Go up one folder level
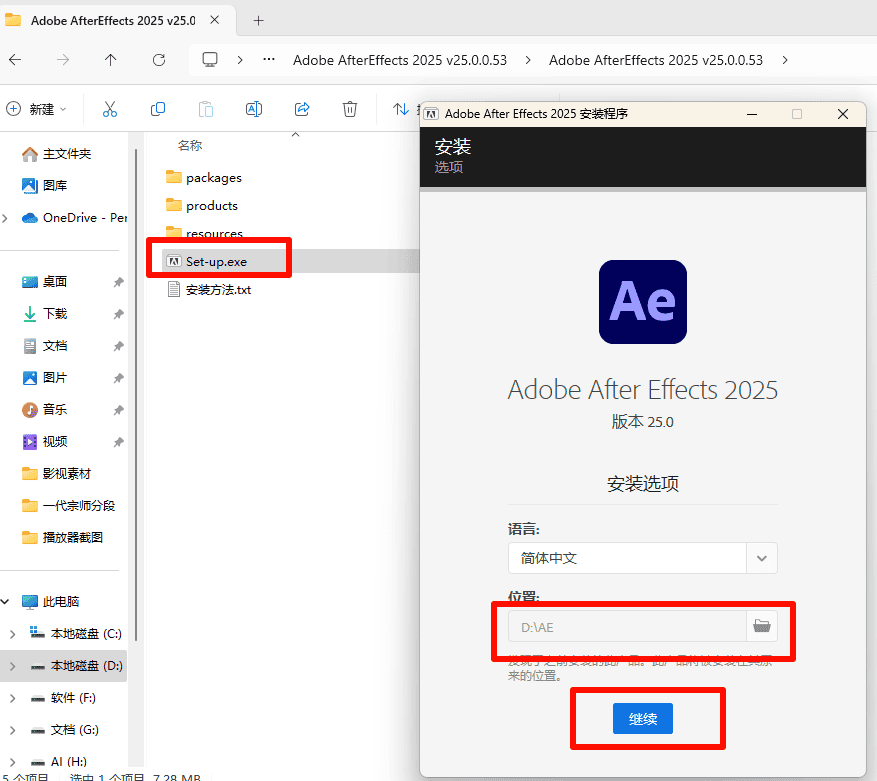The height and width of the screenshot is (781, 877). (x=111, y=60)
